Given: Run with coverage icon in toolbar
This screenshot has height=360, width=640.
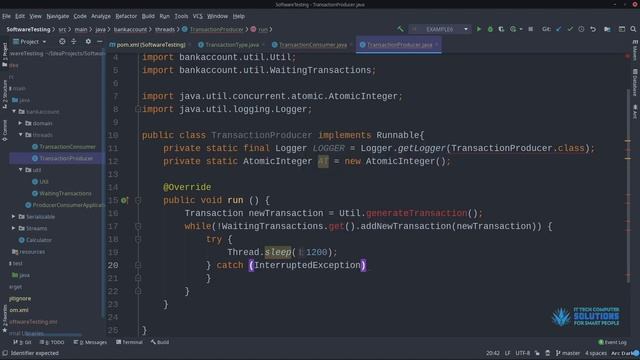Looking at the screenshot, I should pos(501,29).
